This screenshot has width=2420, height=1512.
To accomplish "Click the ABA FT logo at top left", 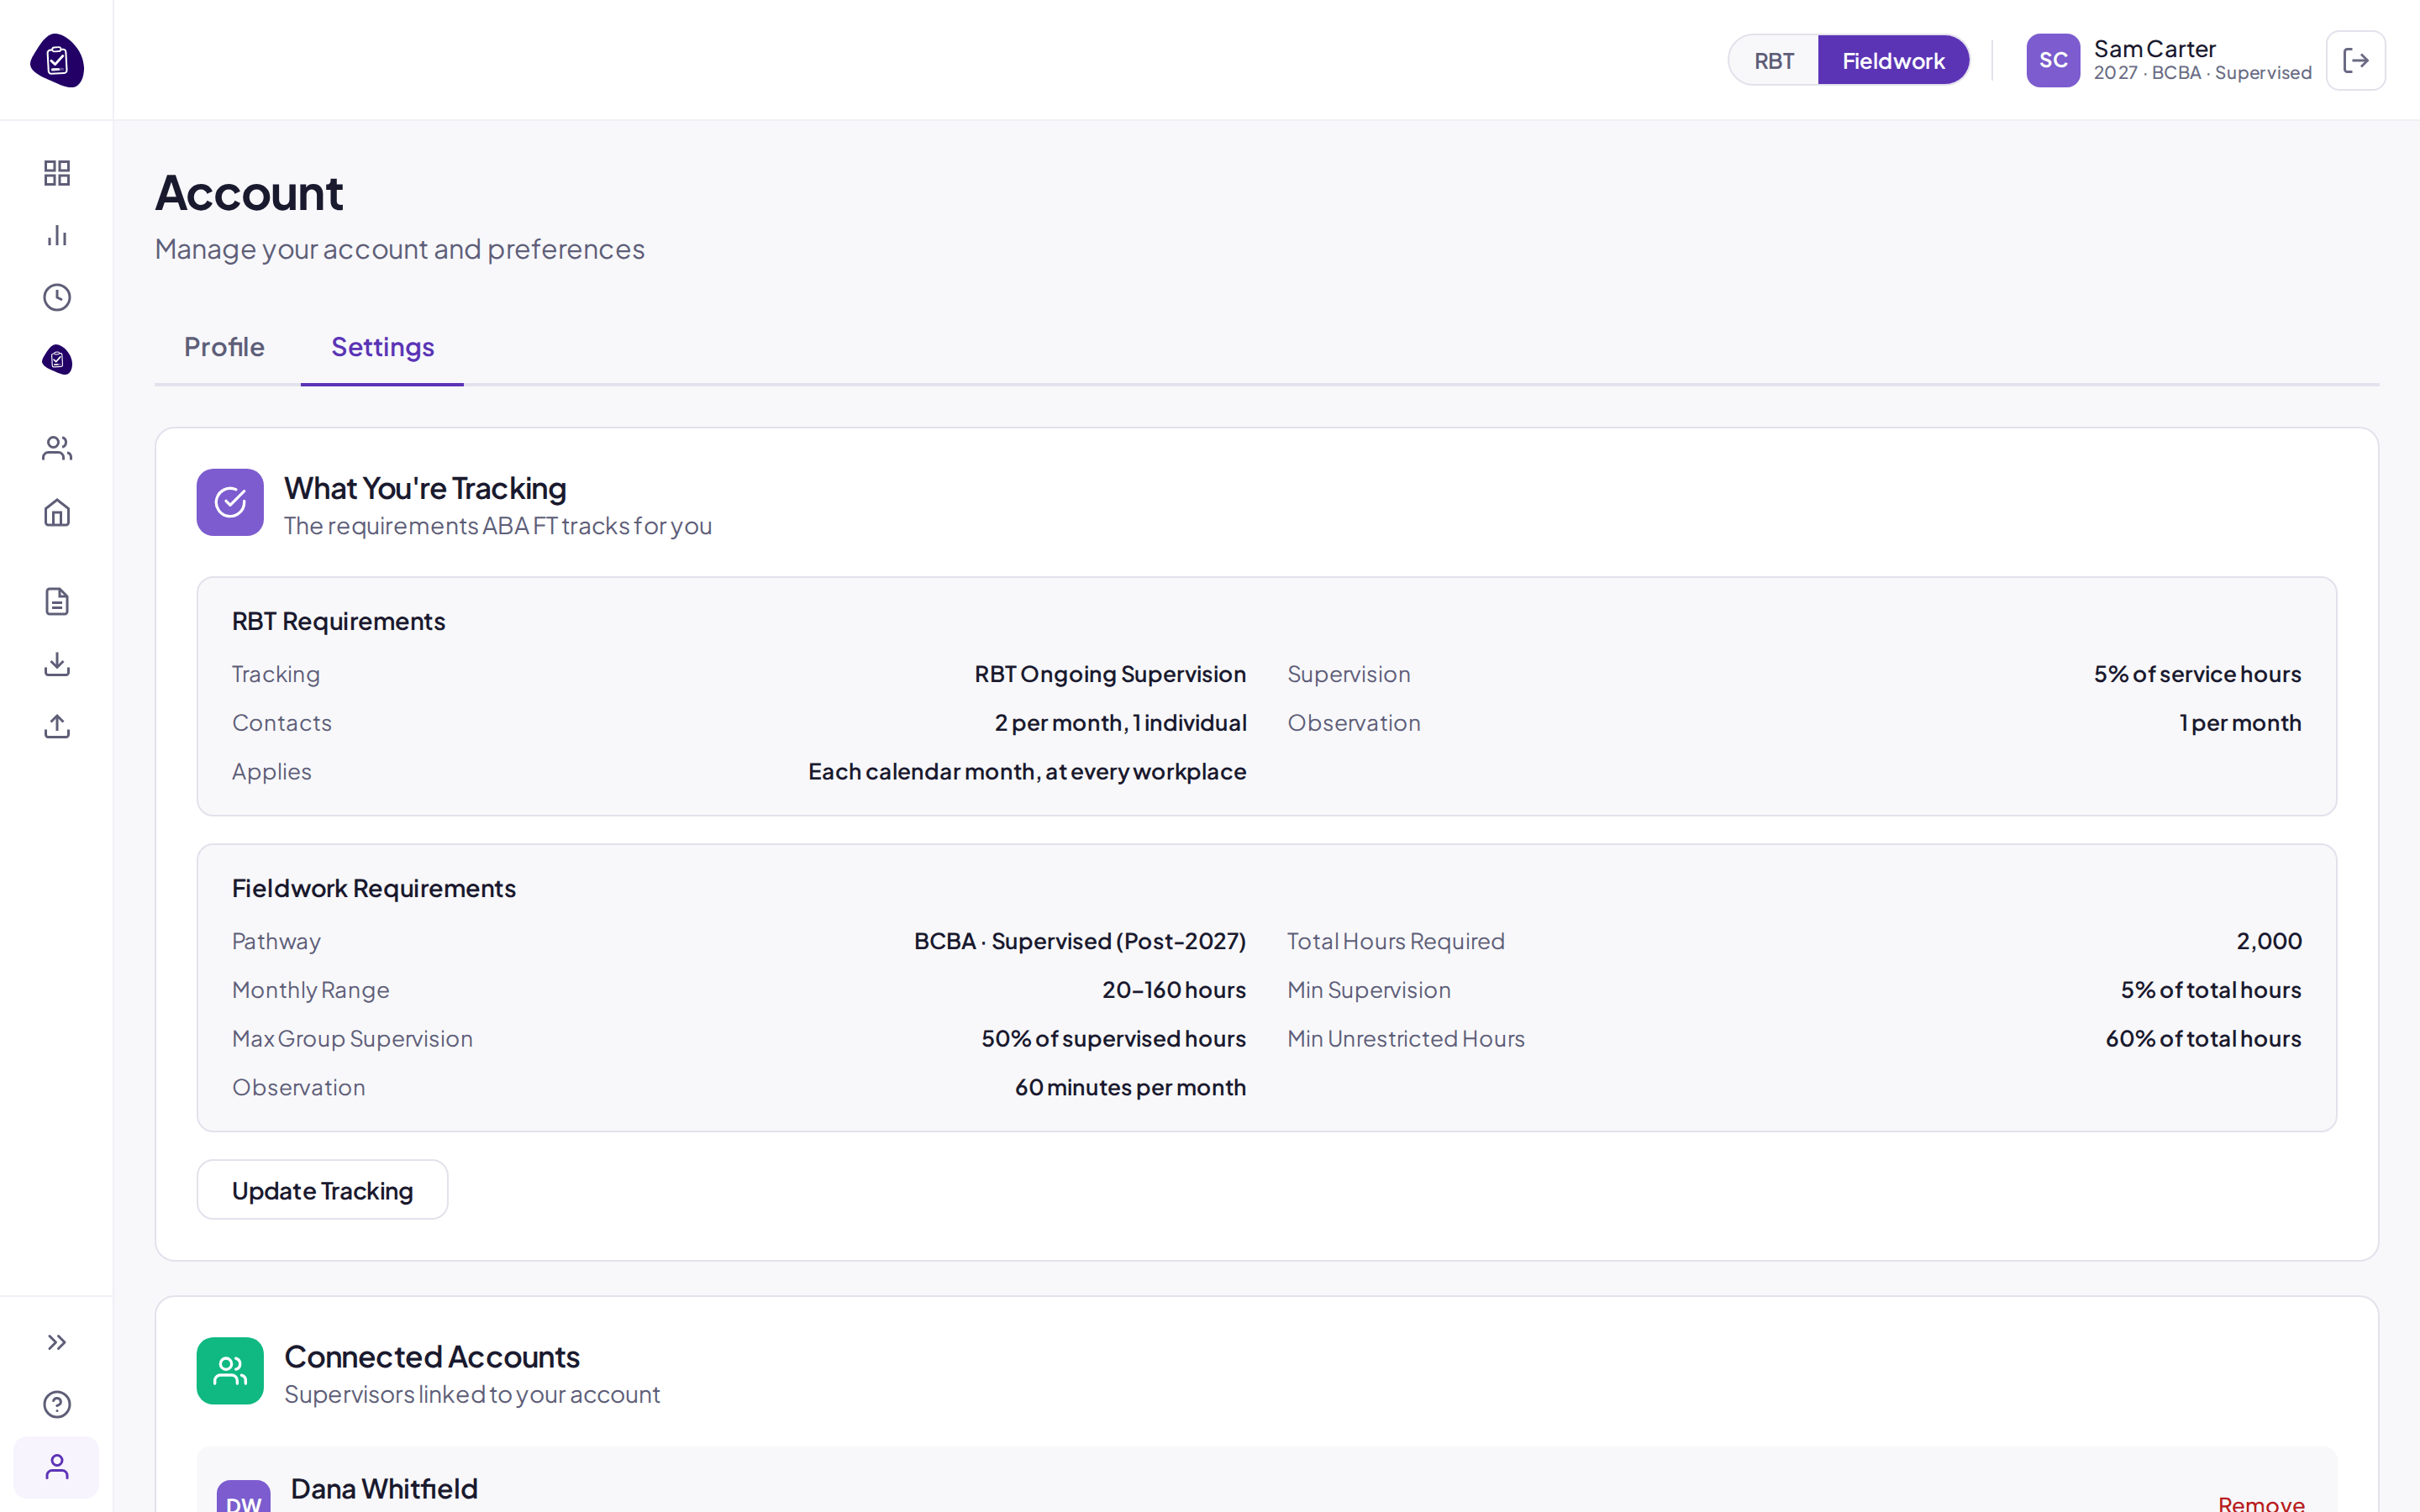I will coord(57,60).
